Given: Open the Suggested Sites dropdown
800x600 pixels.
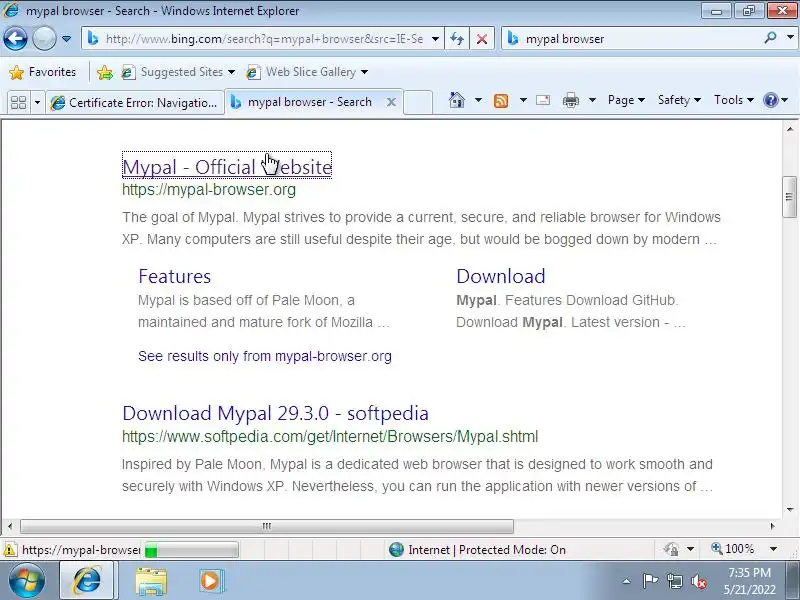Looking at the screenshot, I should pos(179,72).
